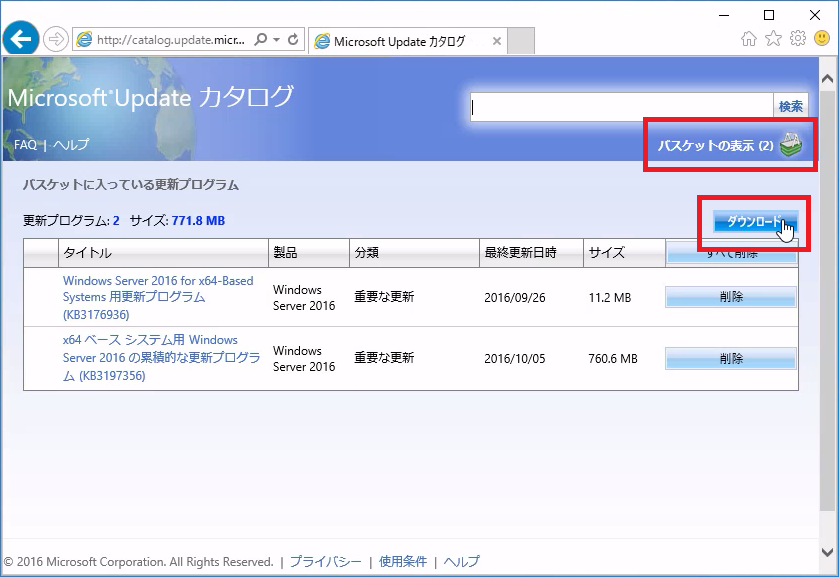Screen dimensions: 839x577
Task: Focus the catalog search text box
Action: tap(621, 107)
